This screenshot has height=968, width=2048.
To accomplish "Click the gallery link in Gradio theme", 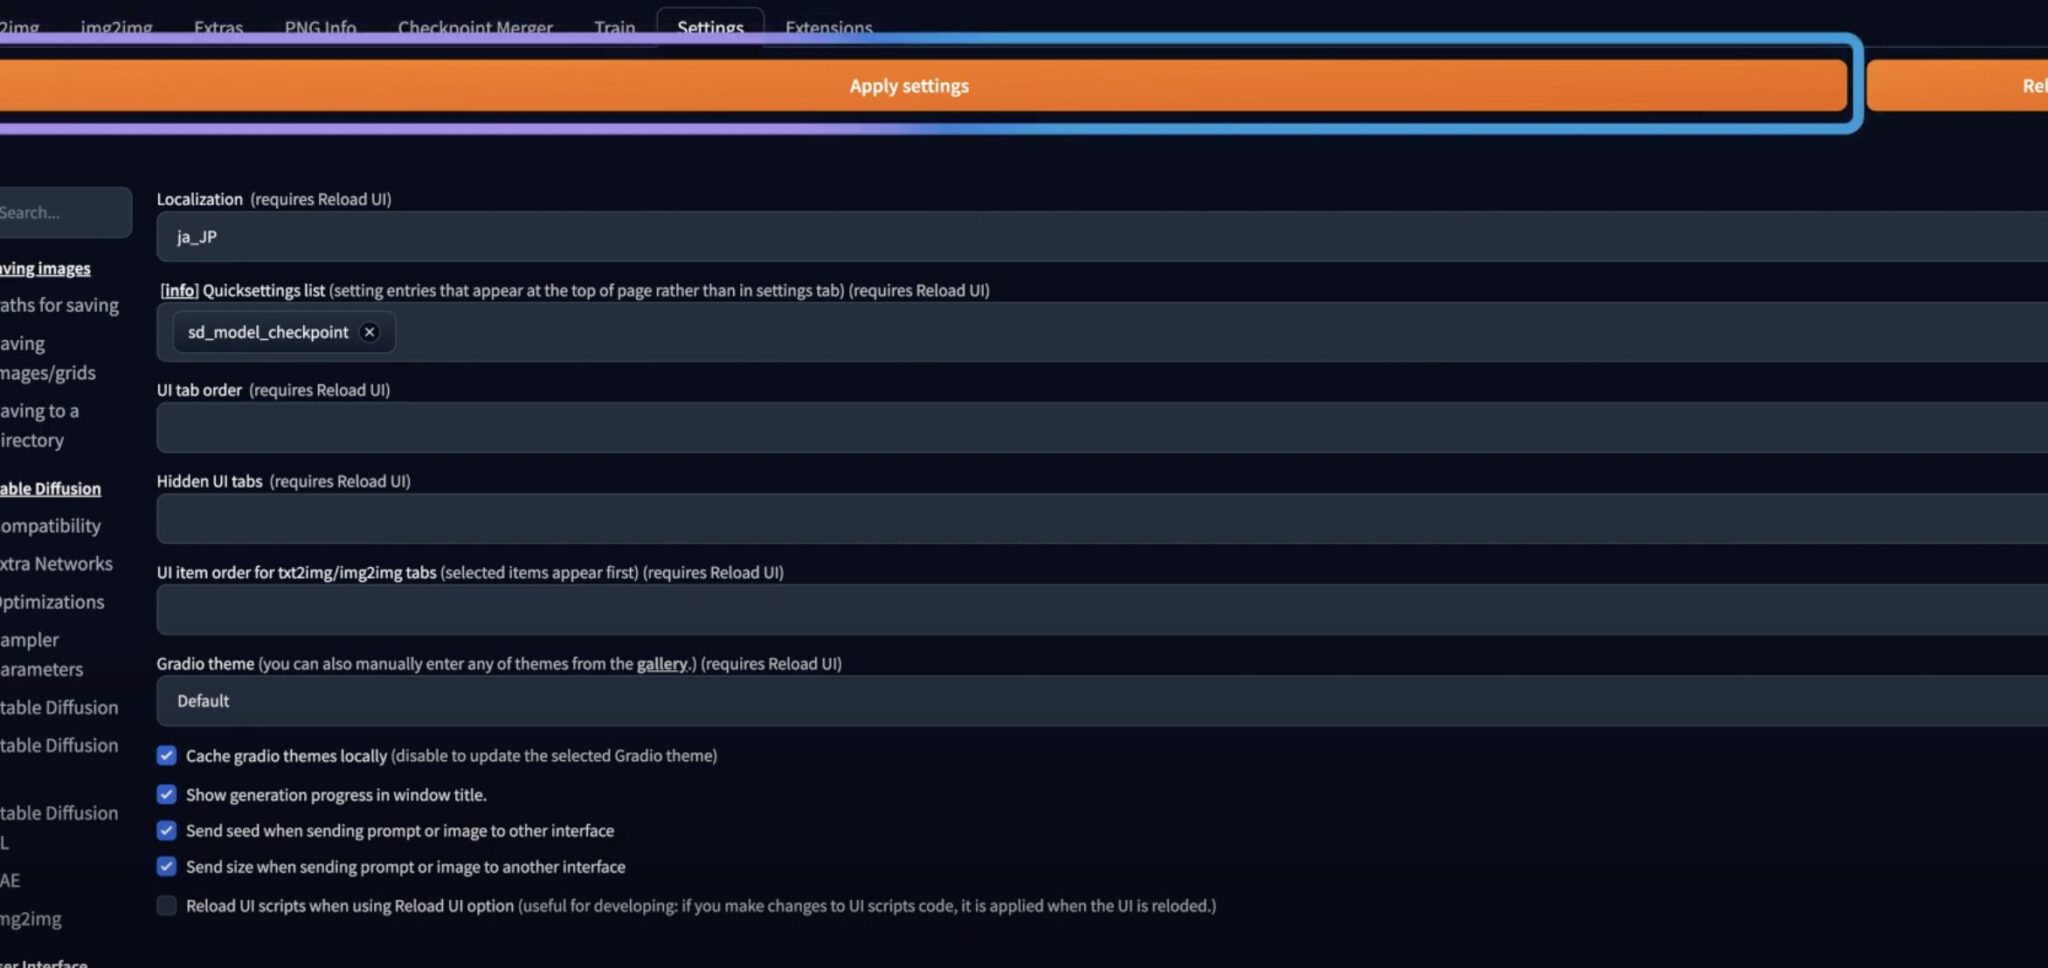I will 661,664.
